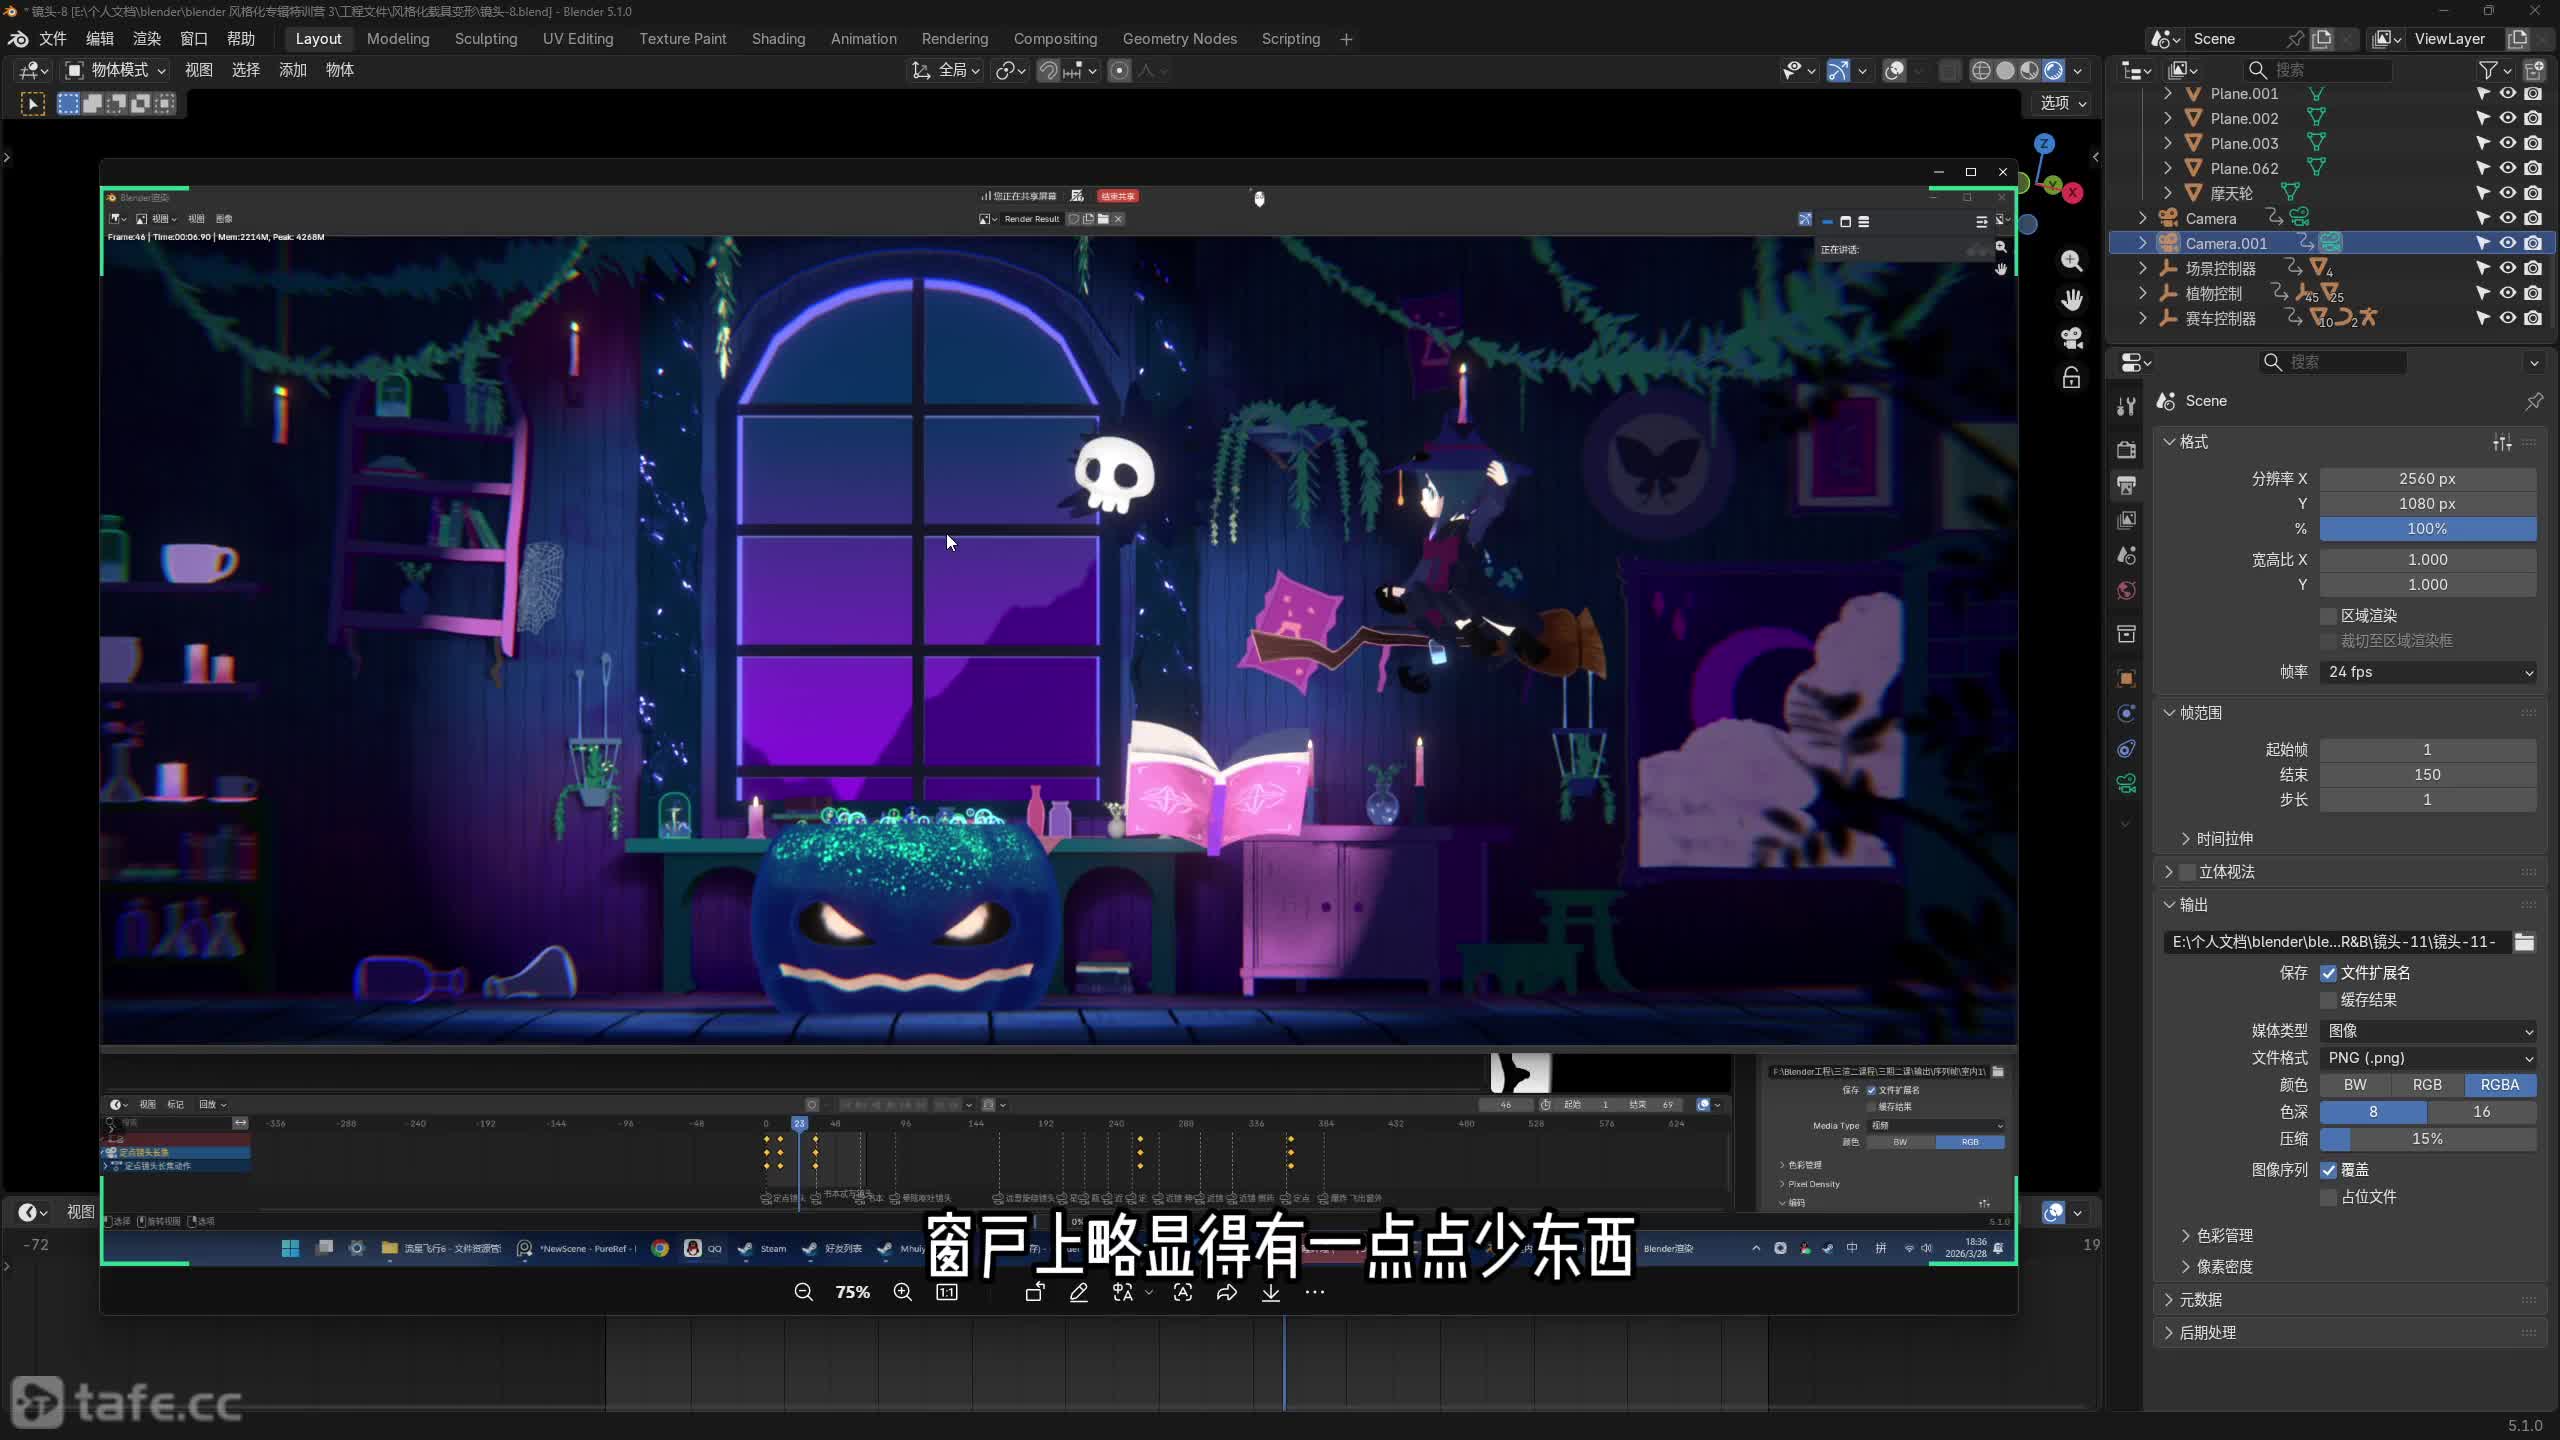This screenshot has height=1440, width=2560.
Task: Toggle camera view icon in viewport gizmos
Action: 2072,338
